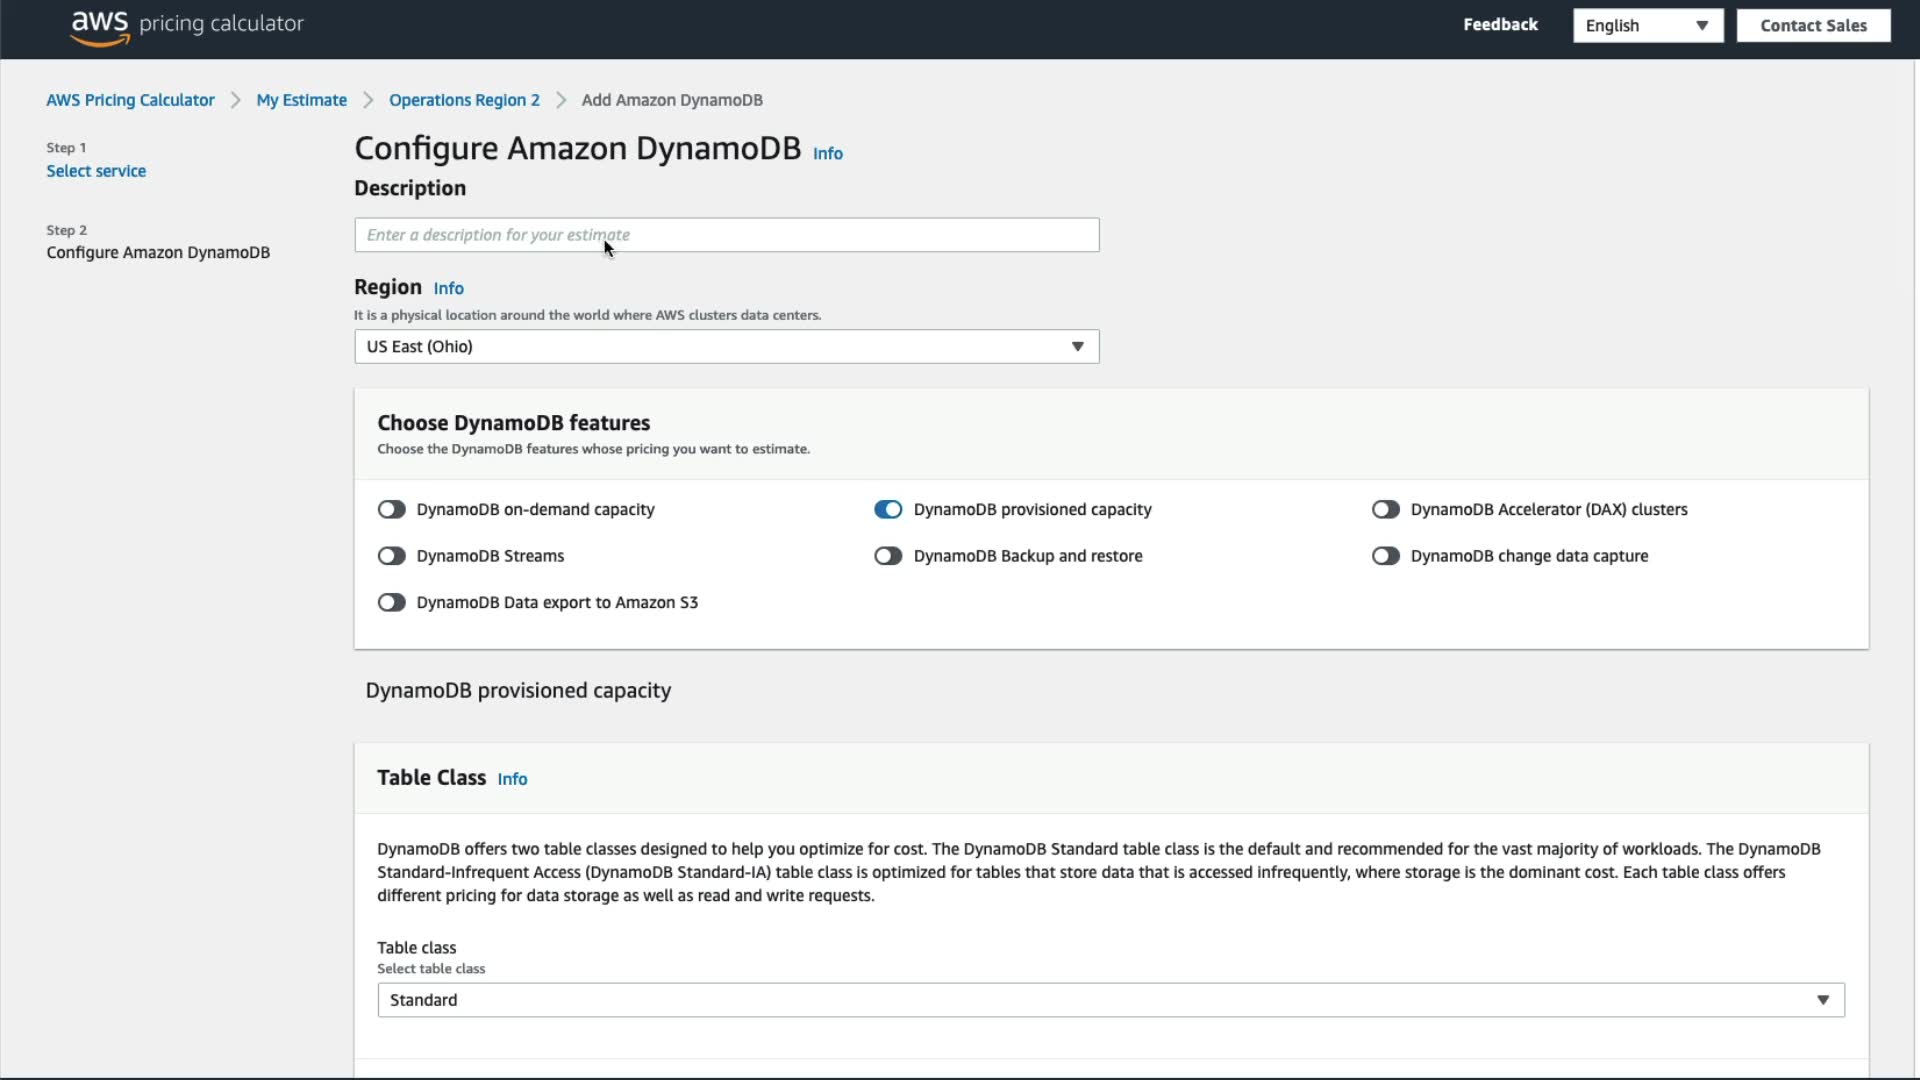Disable DynamoDB provisioned capacity toggle
The width and height of the screenshot is (1920, 1080).
[887, 510]
